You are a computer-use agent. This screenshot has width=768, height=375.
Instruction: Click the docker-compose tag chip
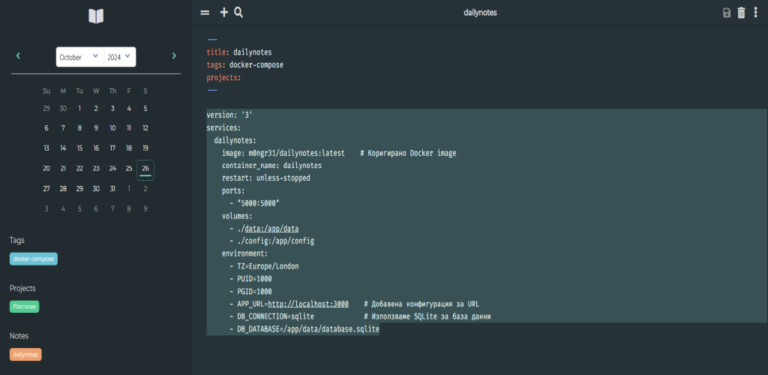point(33,259)
